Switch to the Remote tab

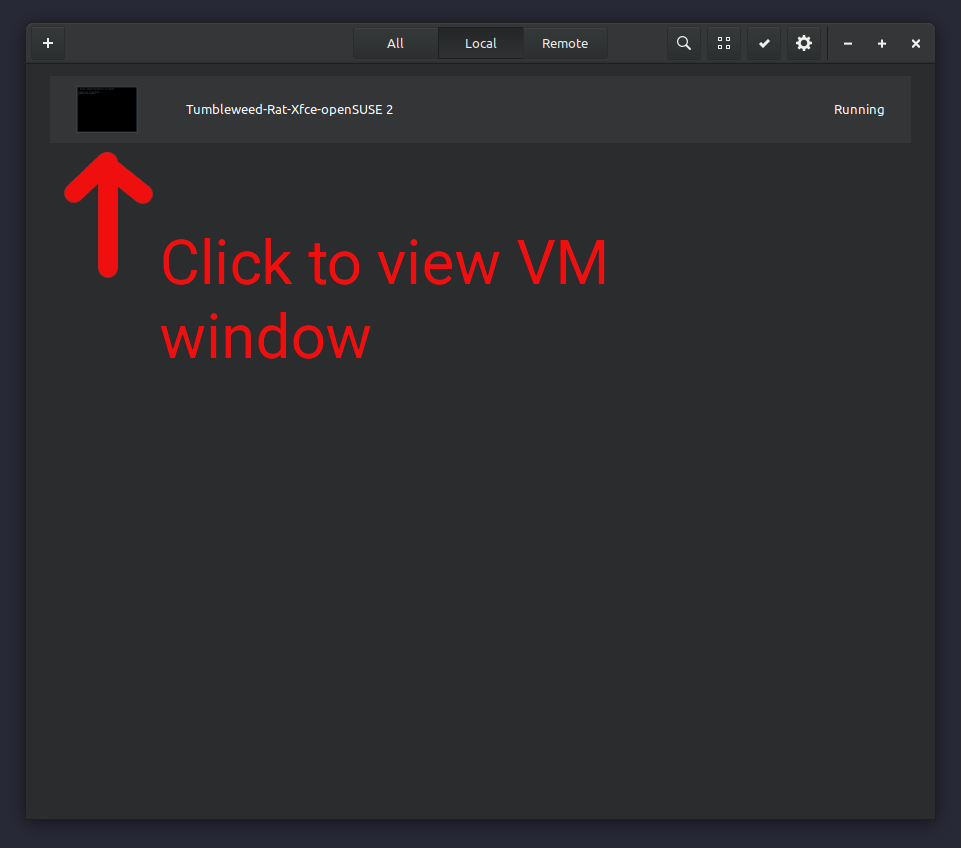tap(565, 44)
